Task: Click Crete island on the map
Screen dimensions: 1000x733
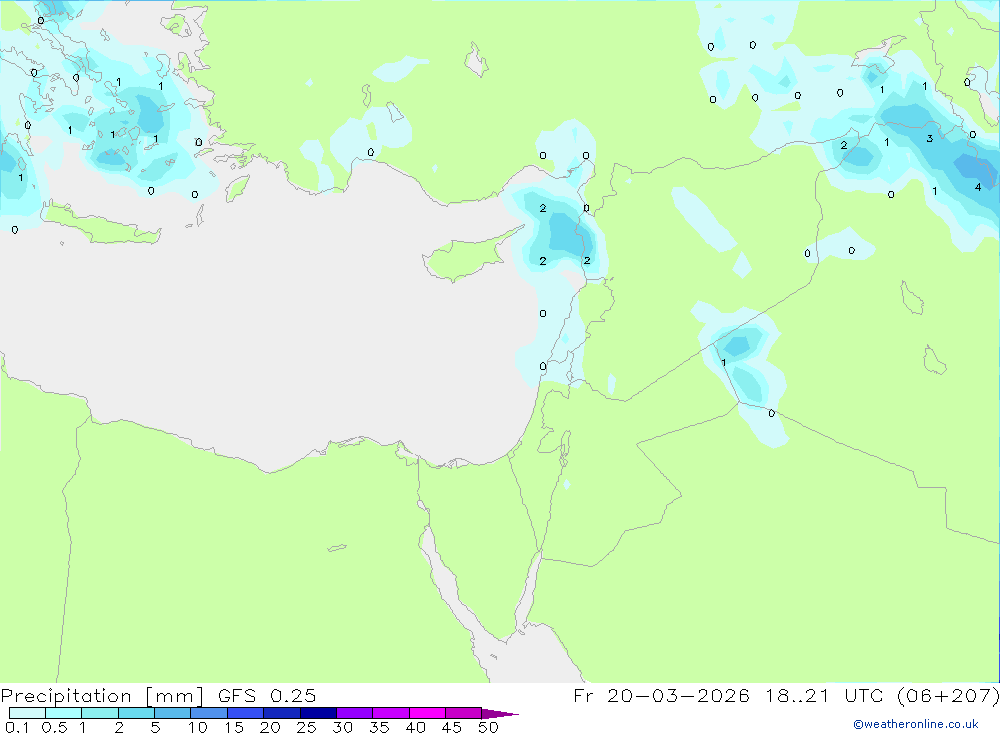Action: click(102, 225)
